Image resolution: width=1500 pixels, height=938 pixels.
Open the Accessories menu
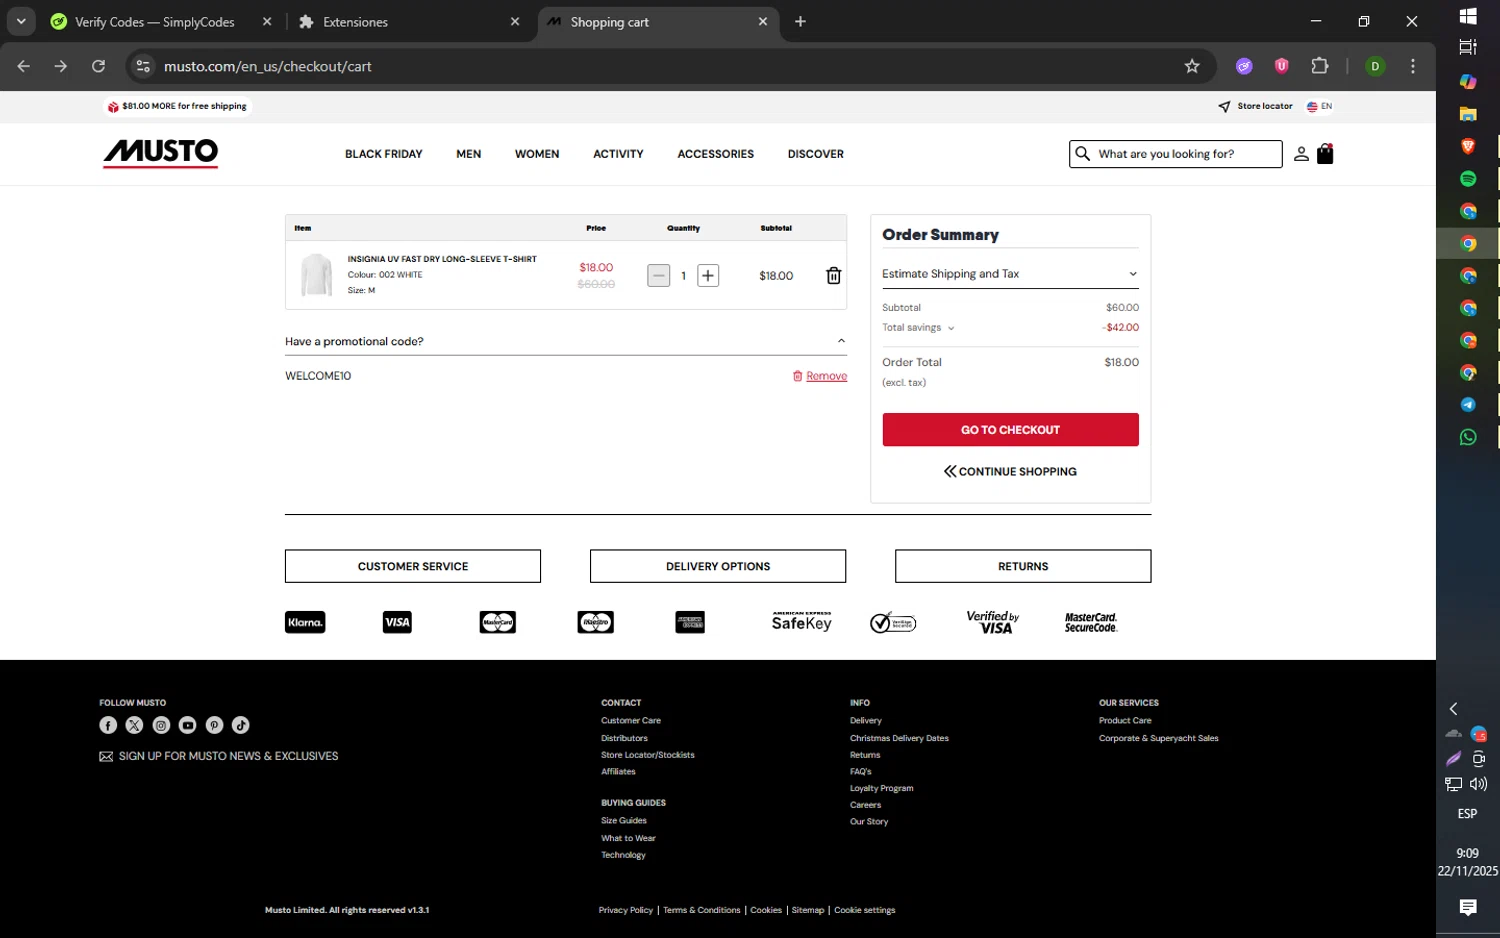[716, 154]
